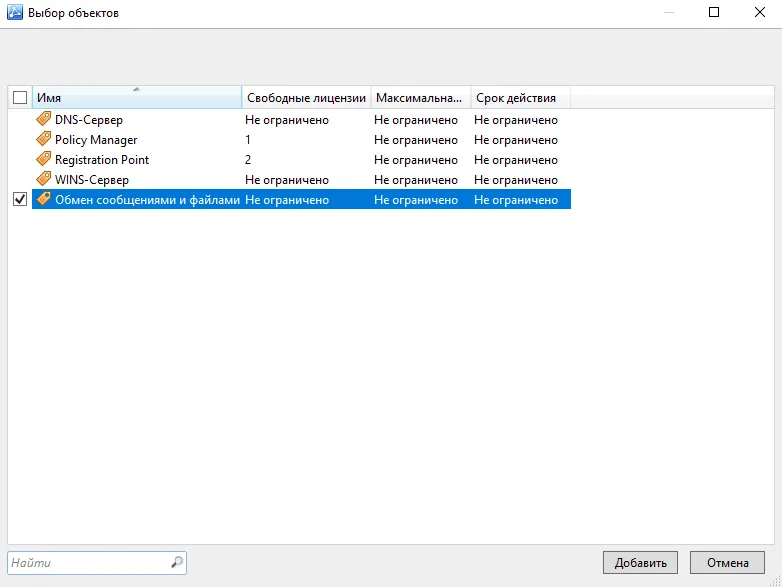
Task: Focus the Найти search field
Action: (x=90, y=563)
